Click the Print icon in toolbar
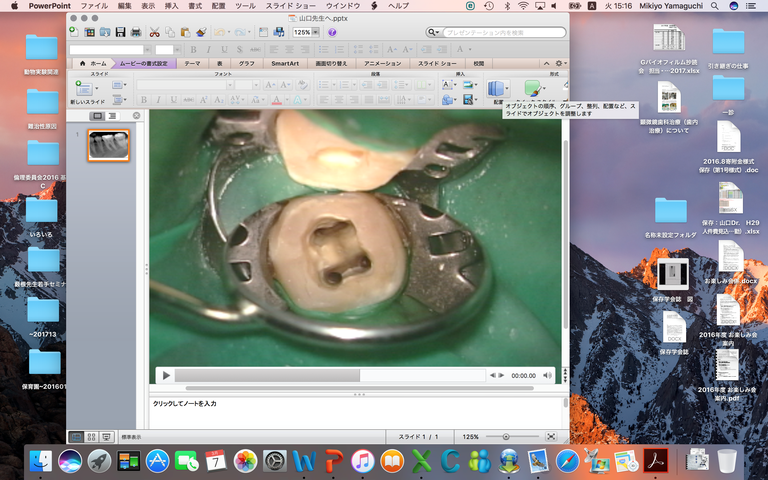Screen dimensions: 768x480 coord(135,32)
